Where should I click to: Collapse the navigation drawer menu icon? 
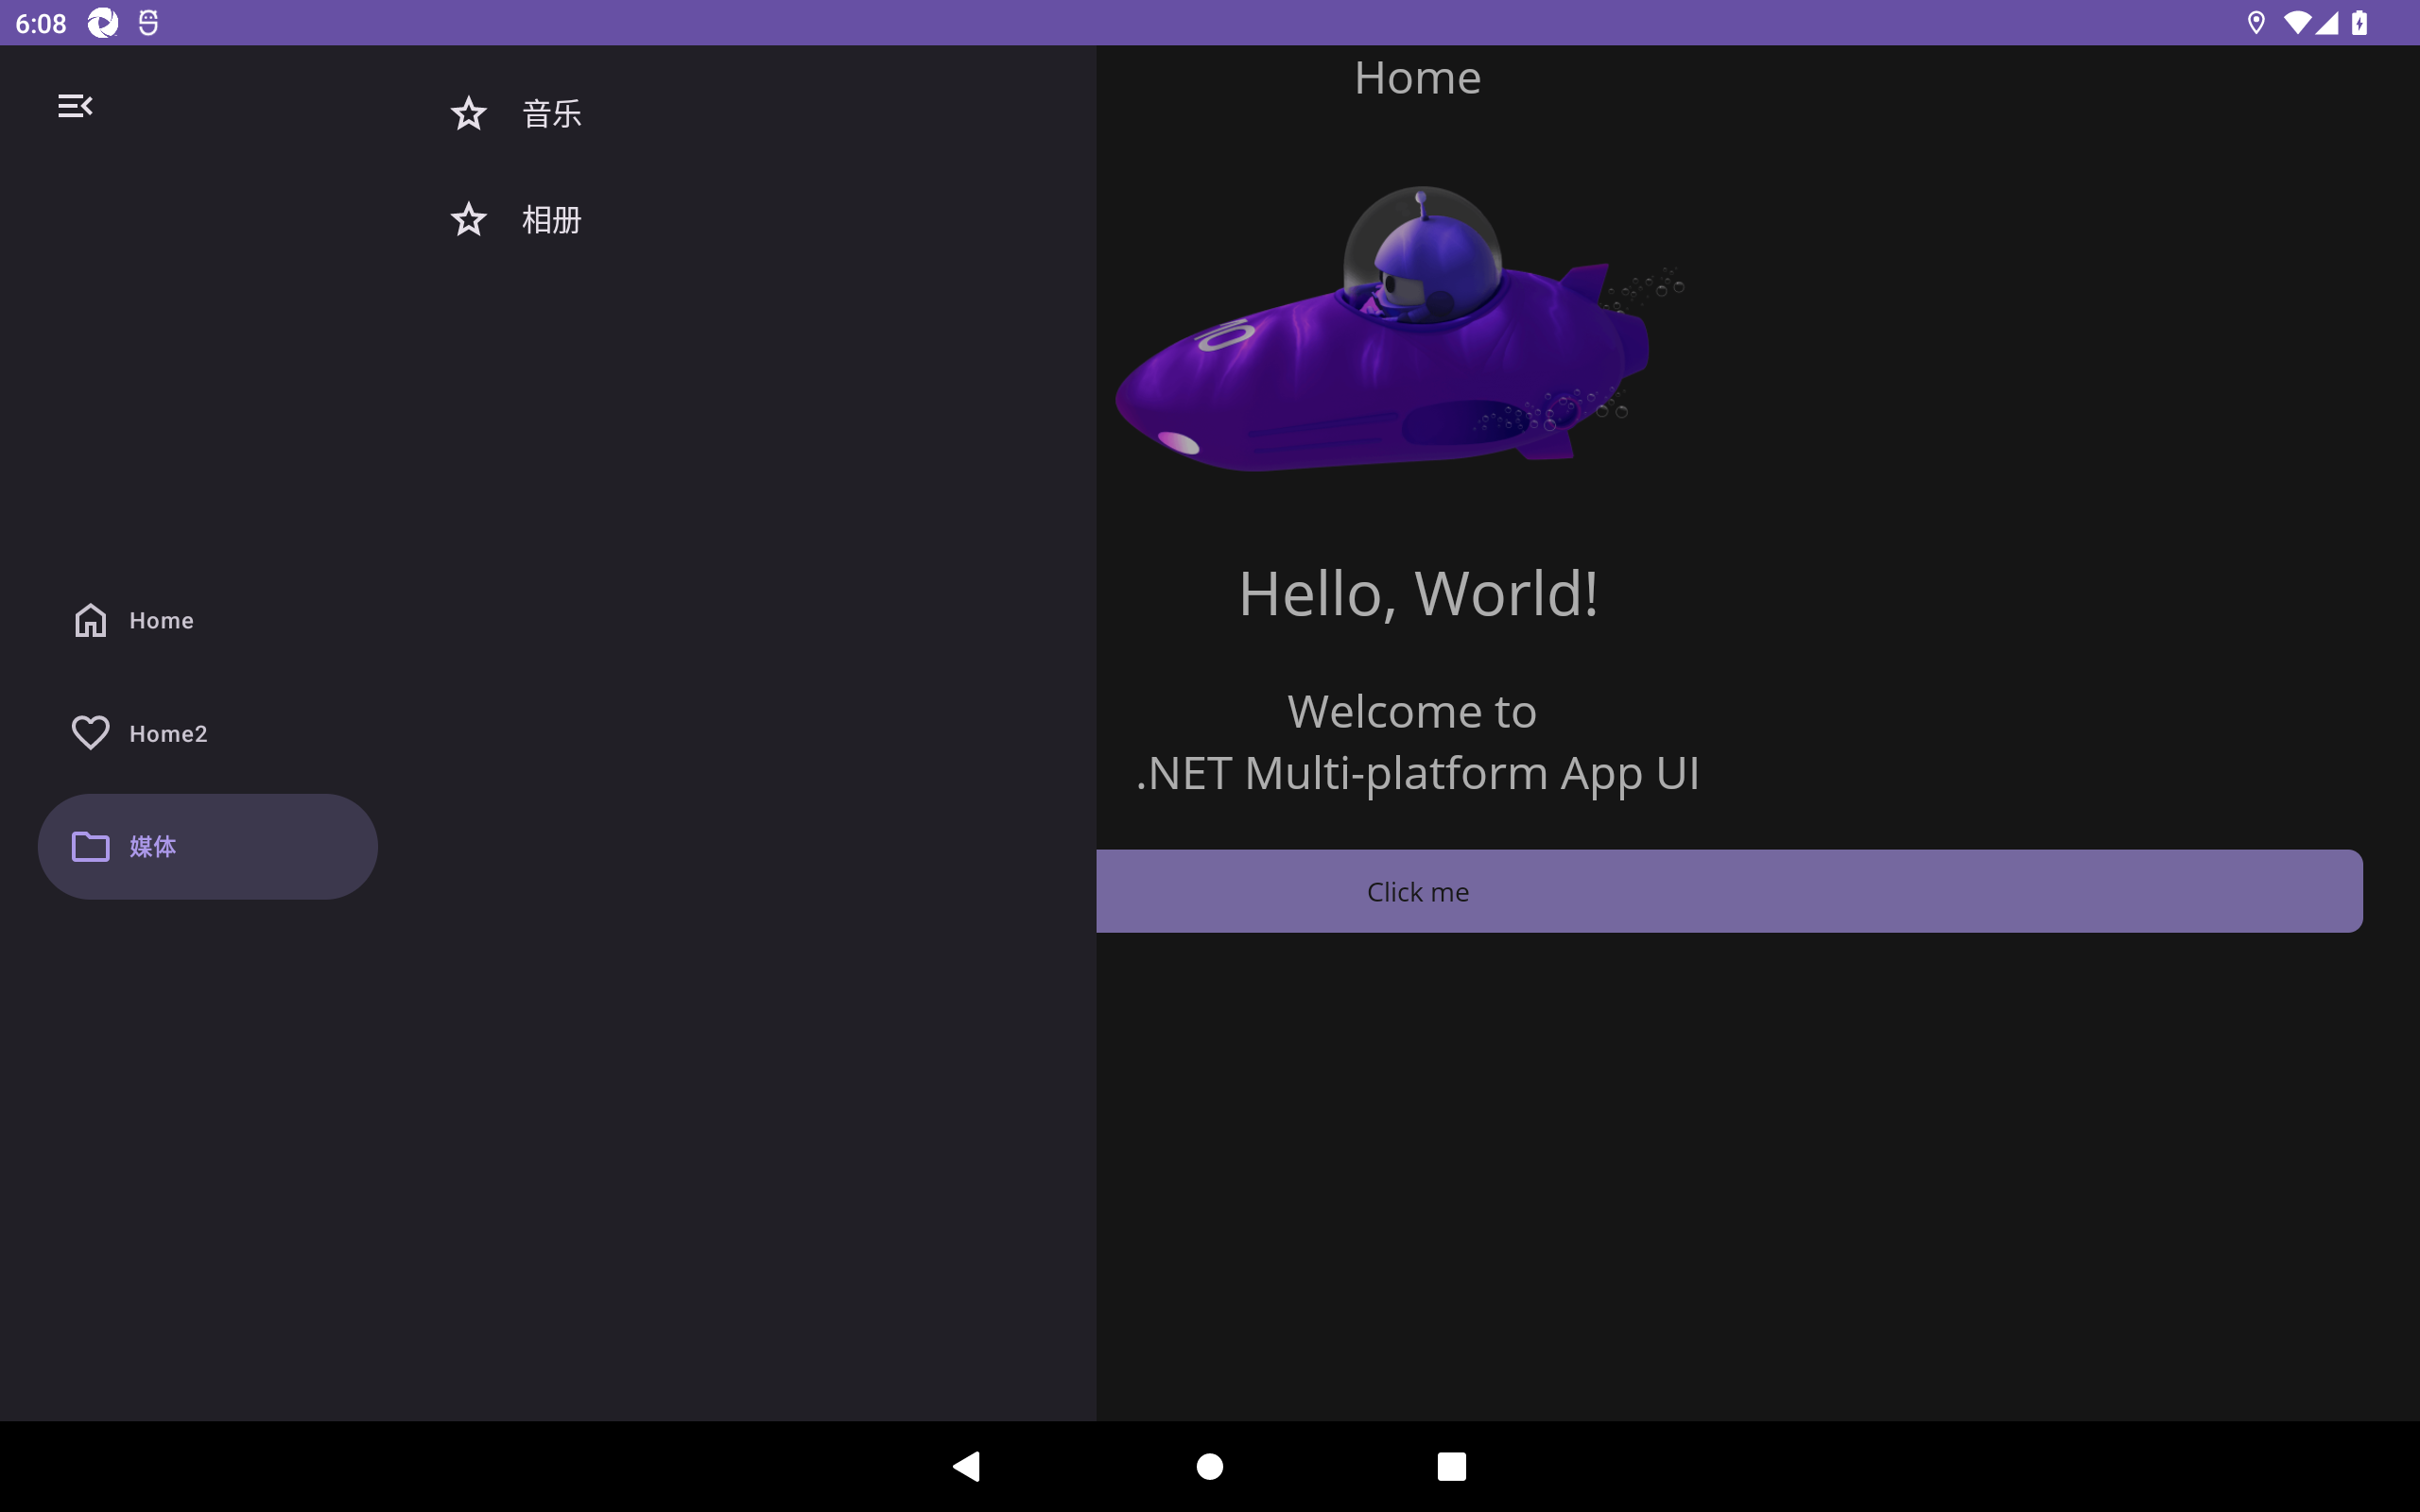click(75, 106)
